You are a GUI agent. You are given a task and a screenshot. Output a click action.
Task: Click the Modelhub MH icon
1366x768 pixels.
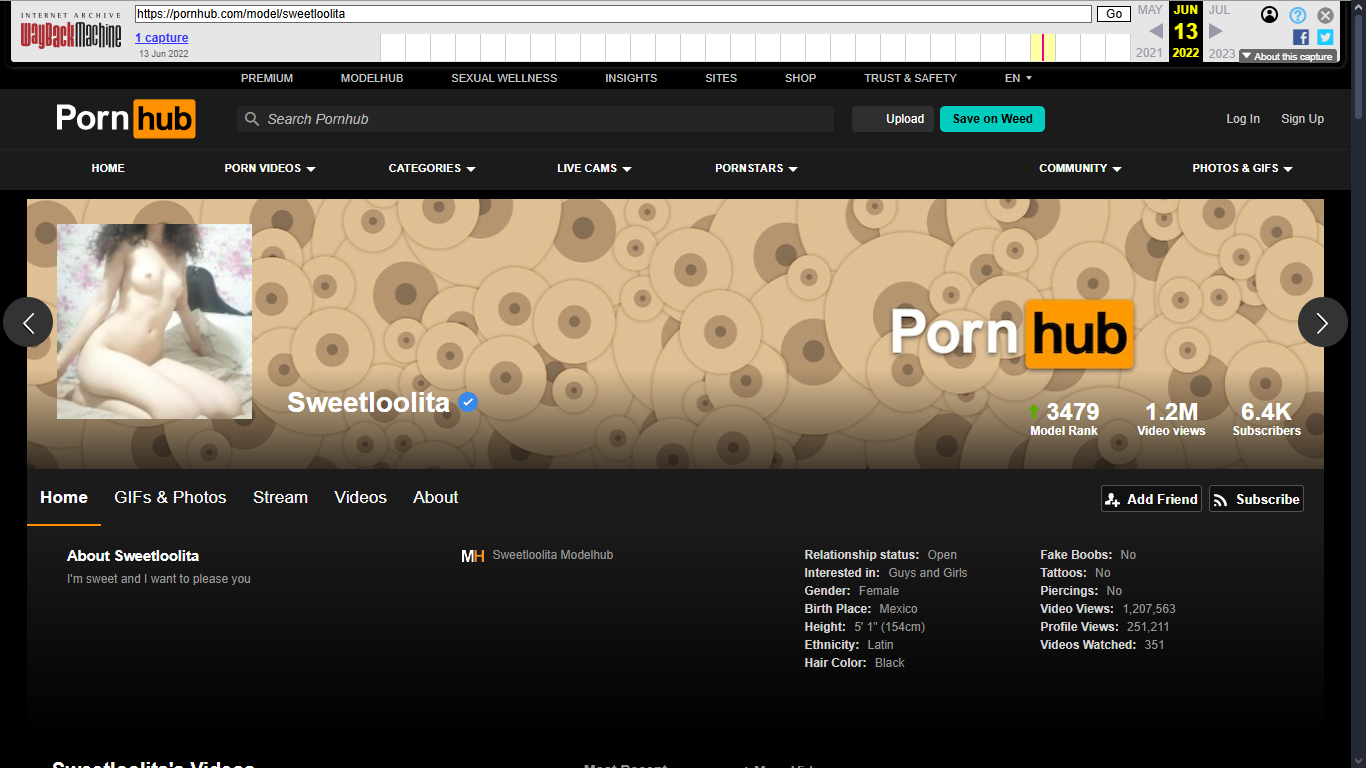tap(472, 556)
